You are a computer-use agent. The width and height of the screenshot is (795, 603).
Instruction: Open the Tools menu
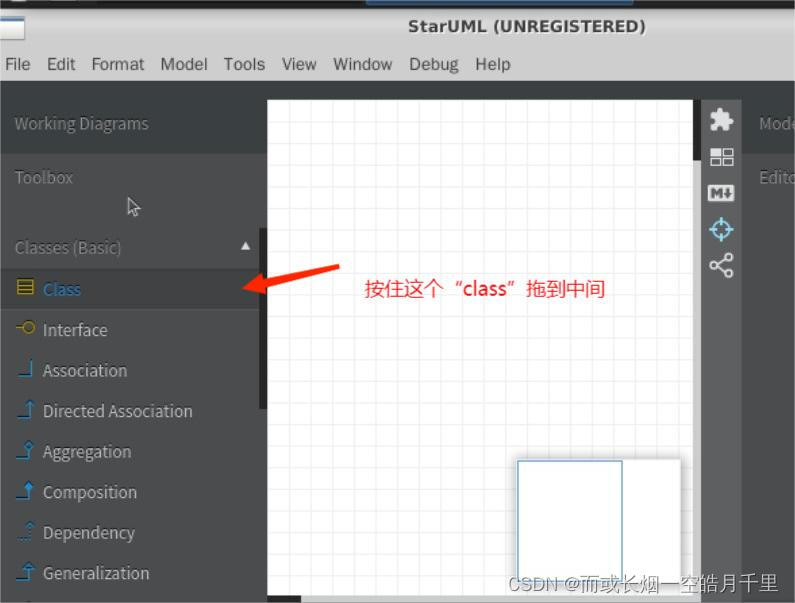pos(244,64)
